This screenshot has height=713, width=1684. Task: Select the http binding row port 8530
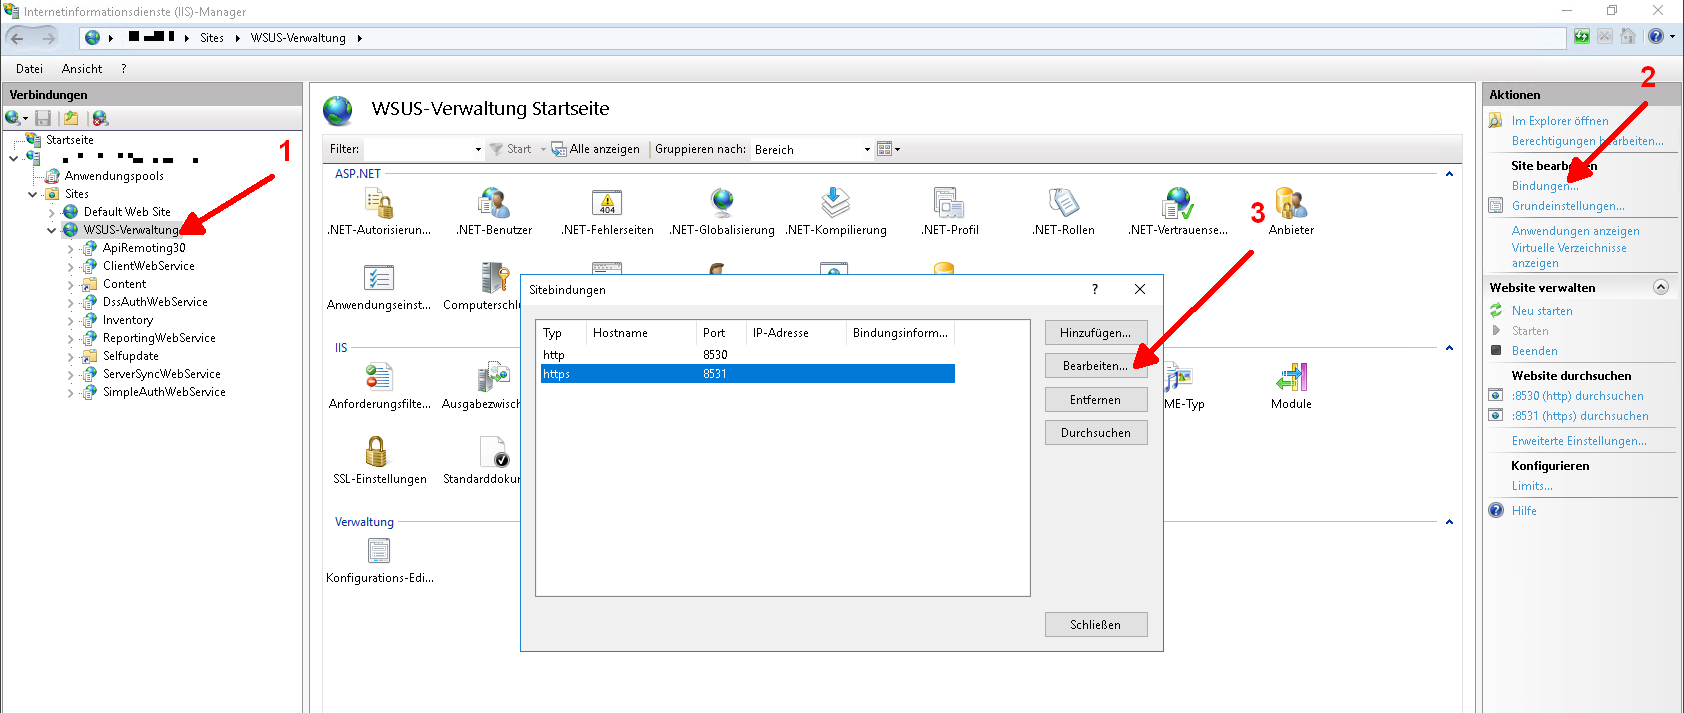point(715,355)
